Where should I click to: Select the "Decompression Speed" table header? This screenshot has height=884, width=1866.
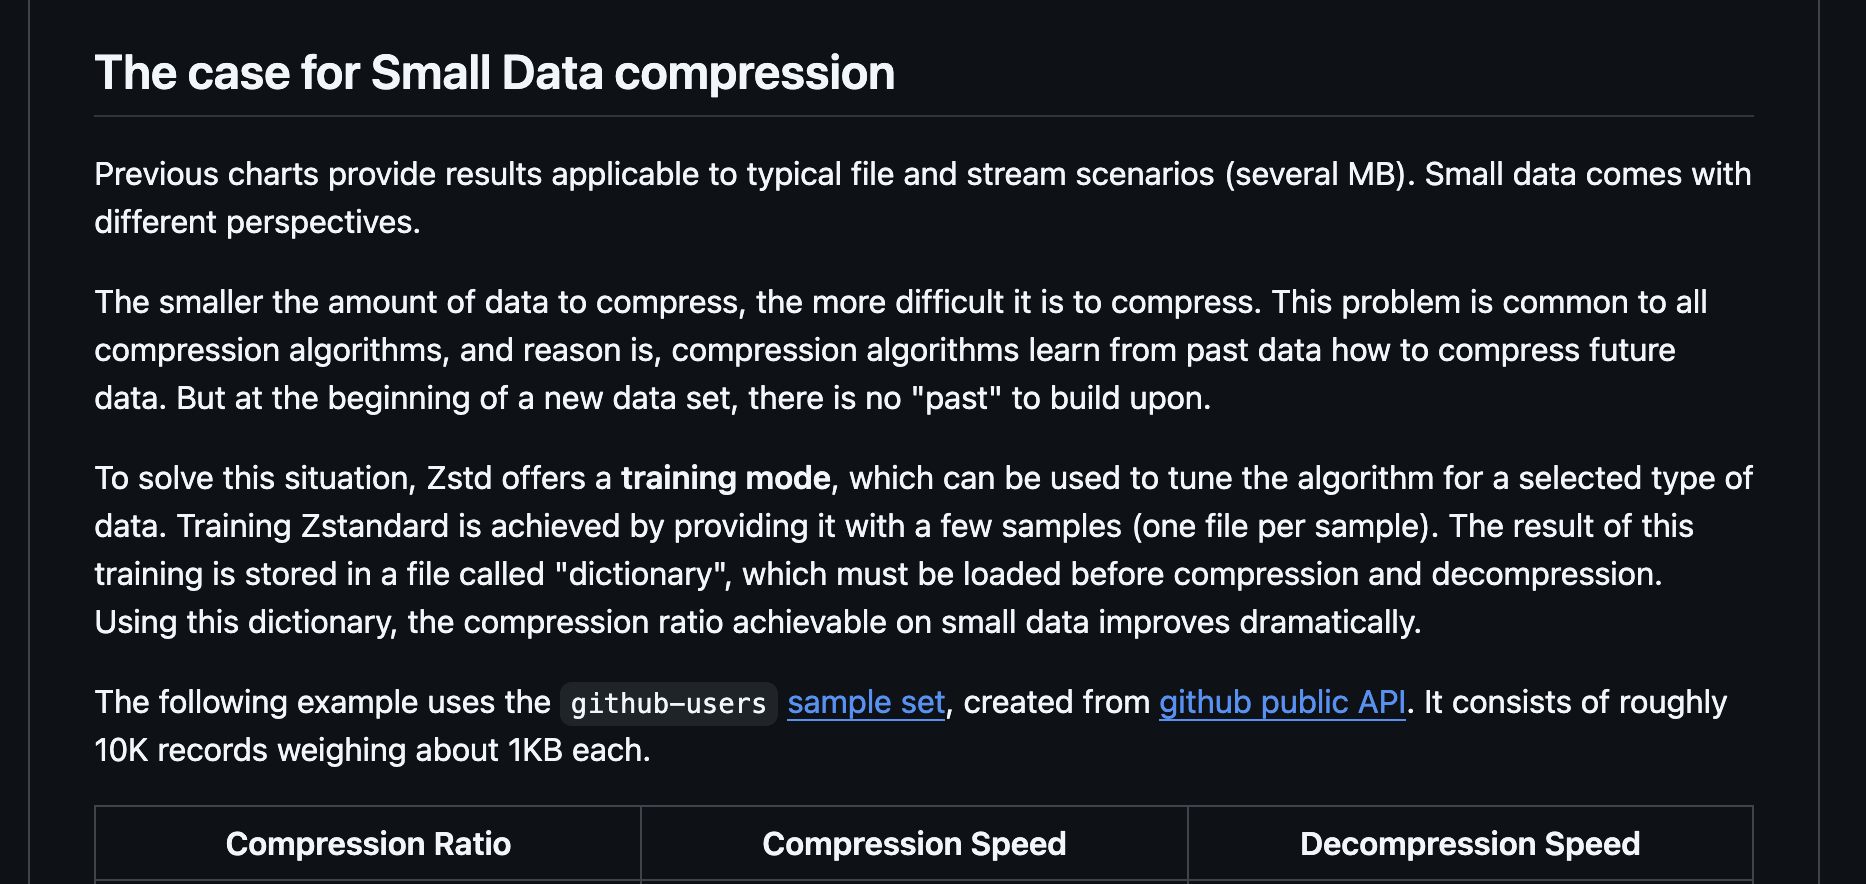(1469, 844)
